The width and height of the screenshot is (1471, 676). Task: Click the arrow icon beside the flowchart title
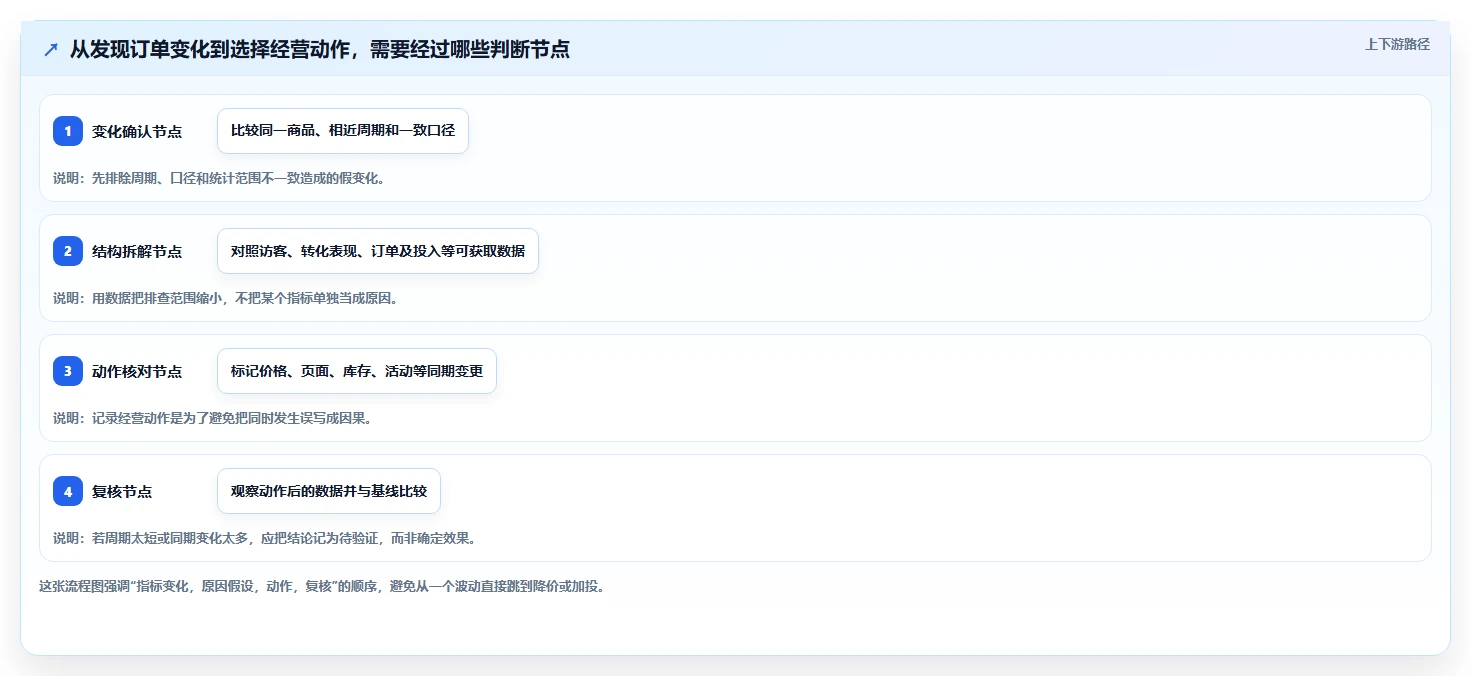coord(51,49)
